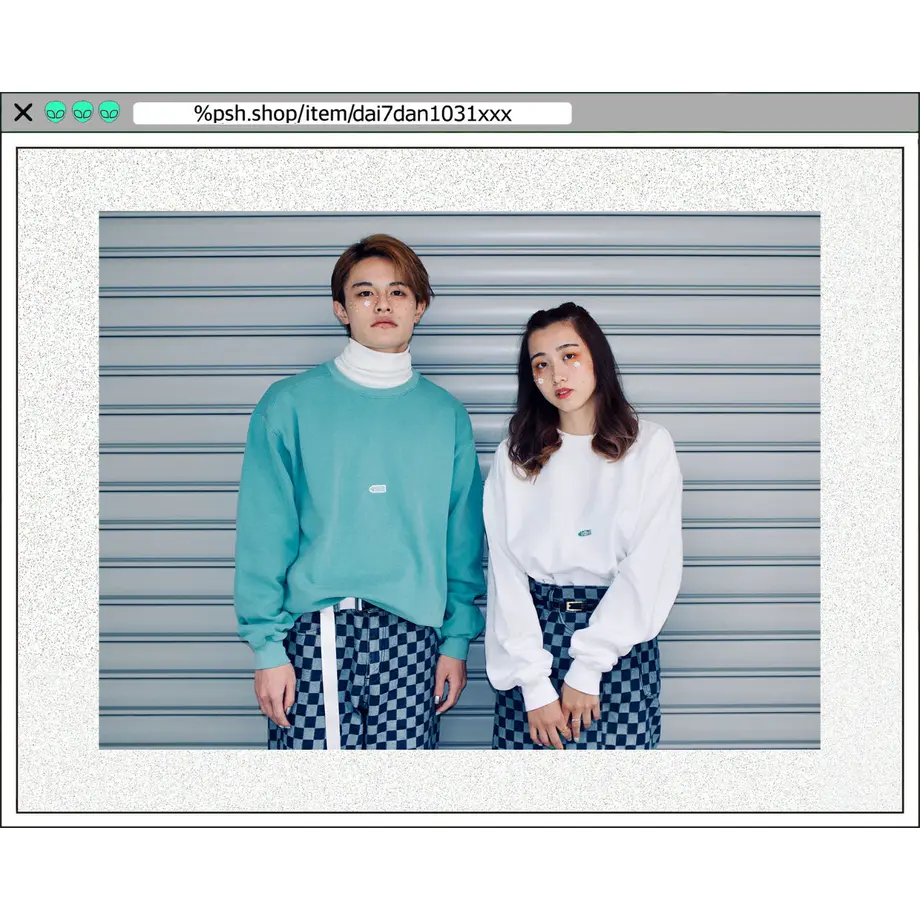Click the hanging white belt strap
This screenshot has width=920, height=920.
(330, 675)
